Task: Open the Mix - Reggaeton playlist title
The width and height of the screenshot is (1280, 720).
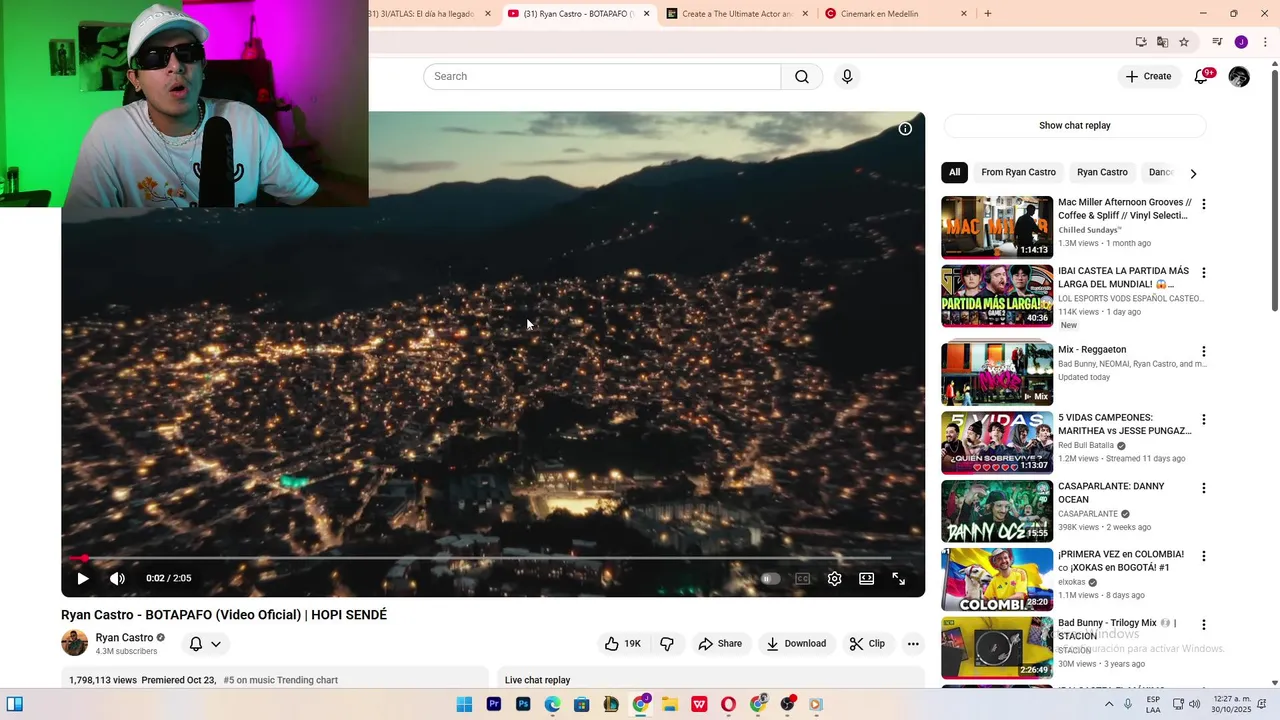Action: pyautogui.click(x=1092, y=350)
